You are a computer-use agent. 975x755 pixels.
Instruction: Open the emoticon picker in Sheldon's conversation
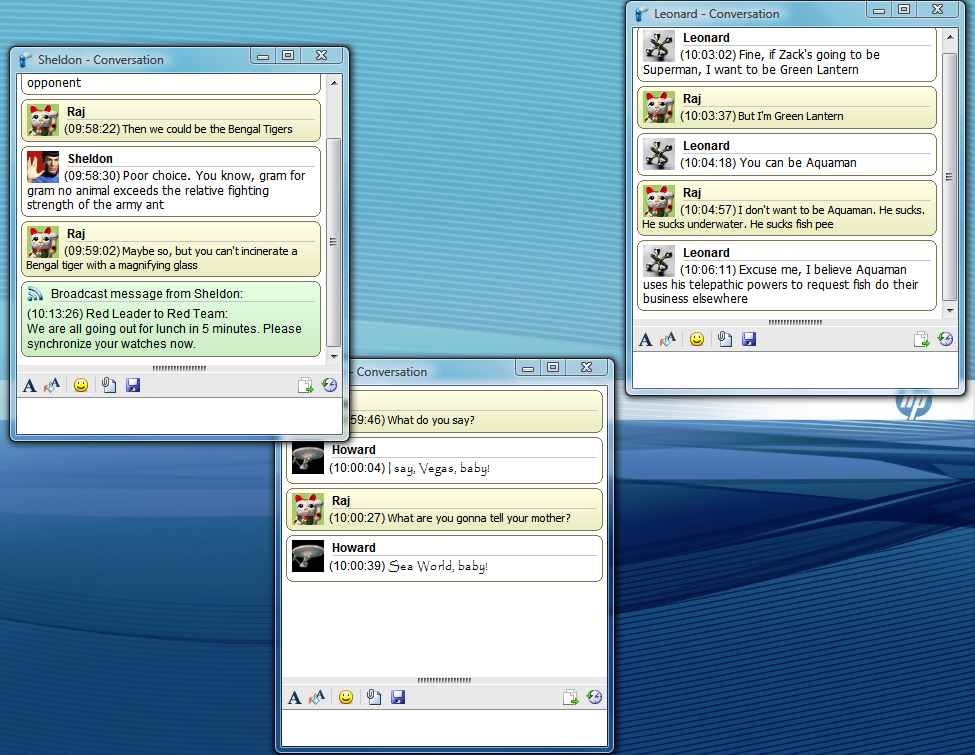pyautogui.click(x=81, y=384)
